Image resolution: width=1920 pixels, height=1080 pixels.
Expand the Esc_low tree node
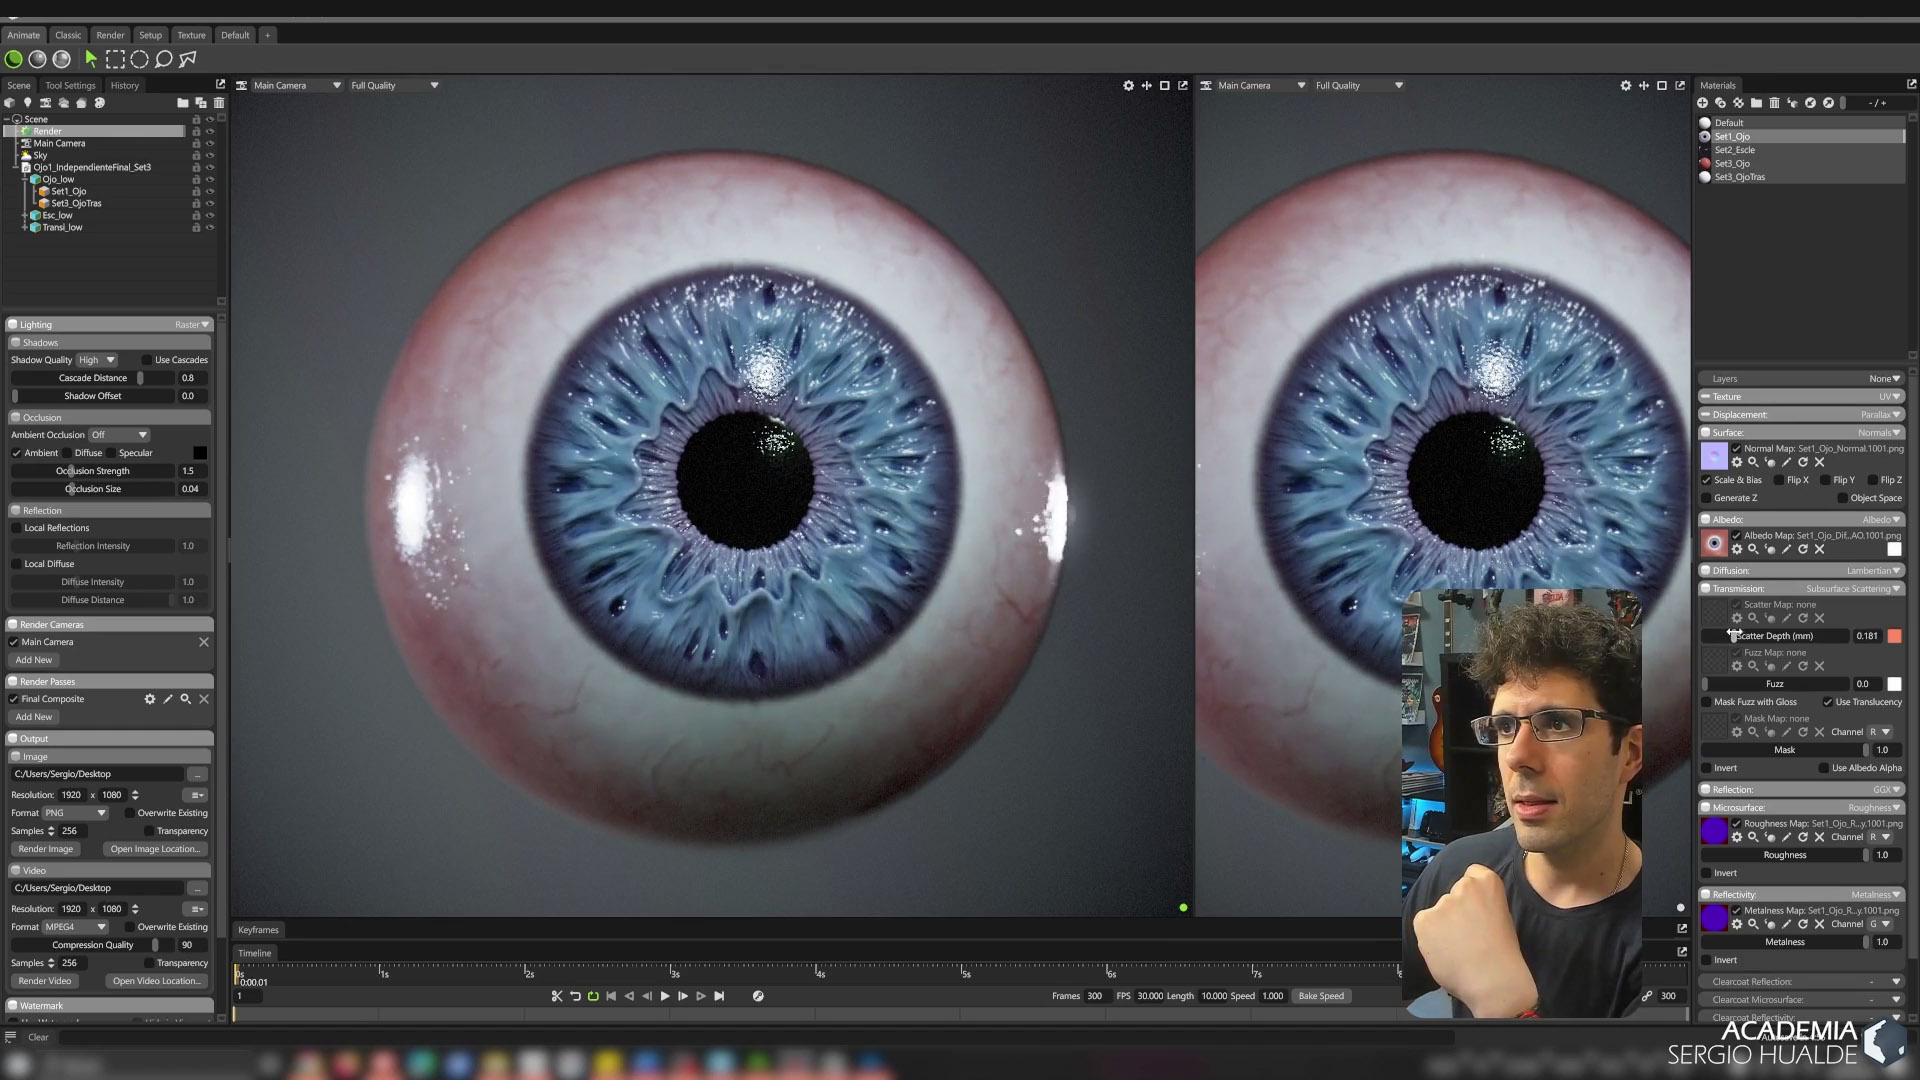[25, 215]
